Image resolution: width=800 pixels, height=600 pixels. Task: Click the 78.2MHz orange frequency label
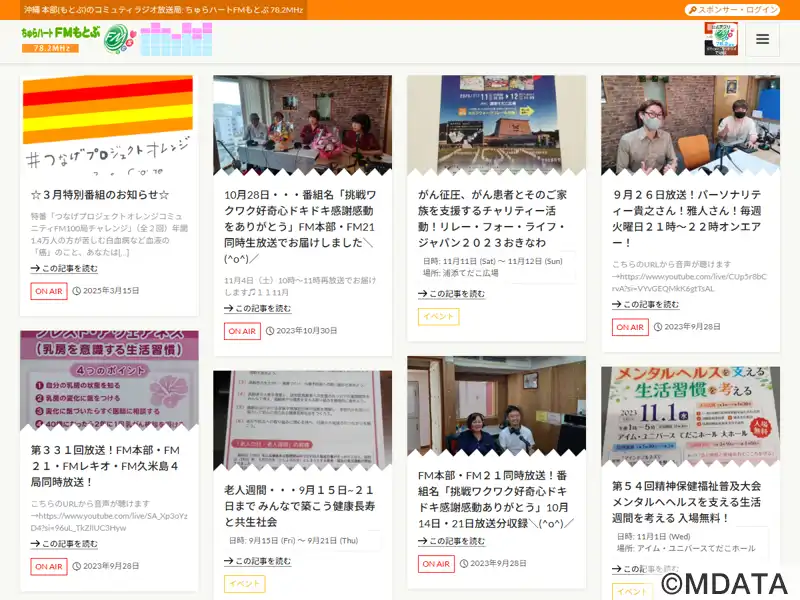click(x=51, y=48)
